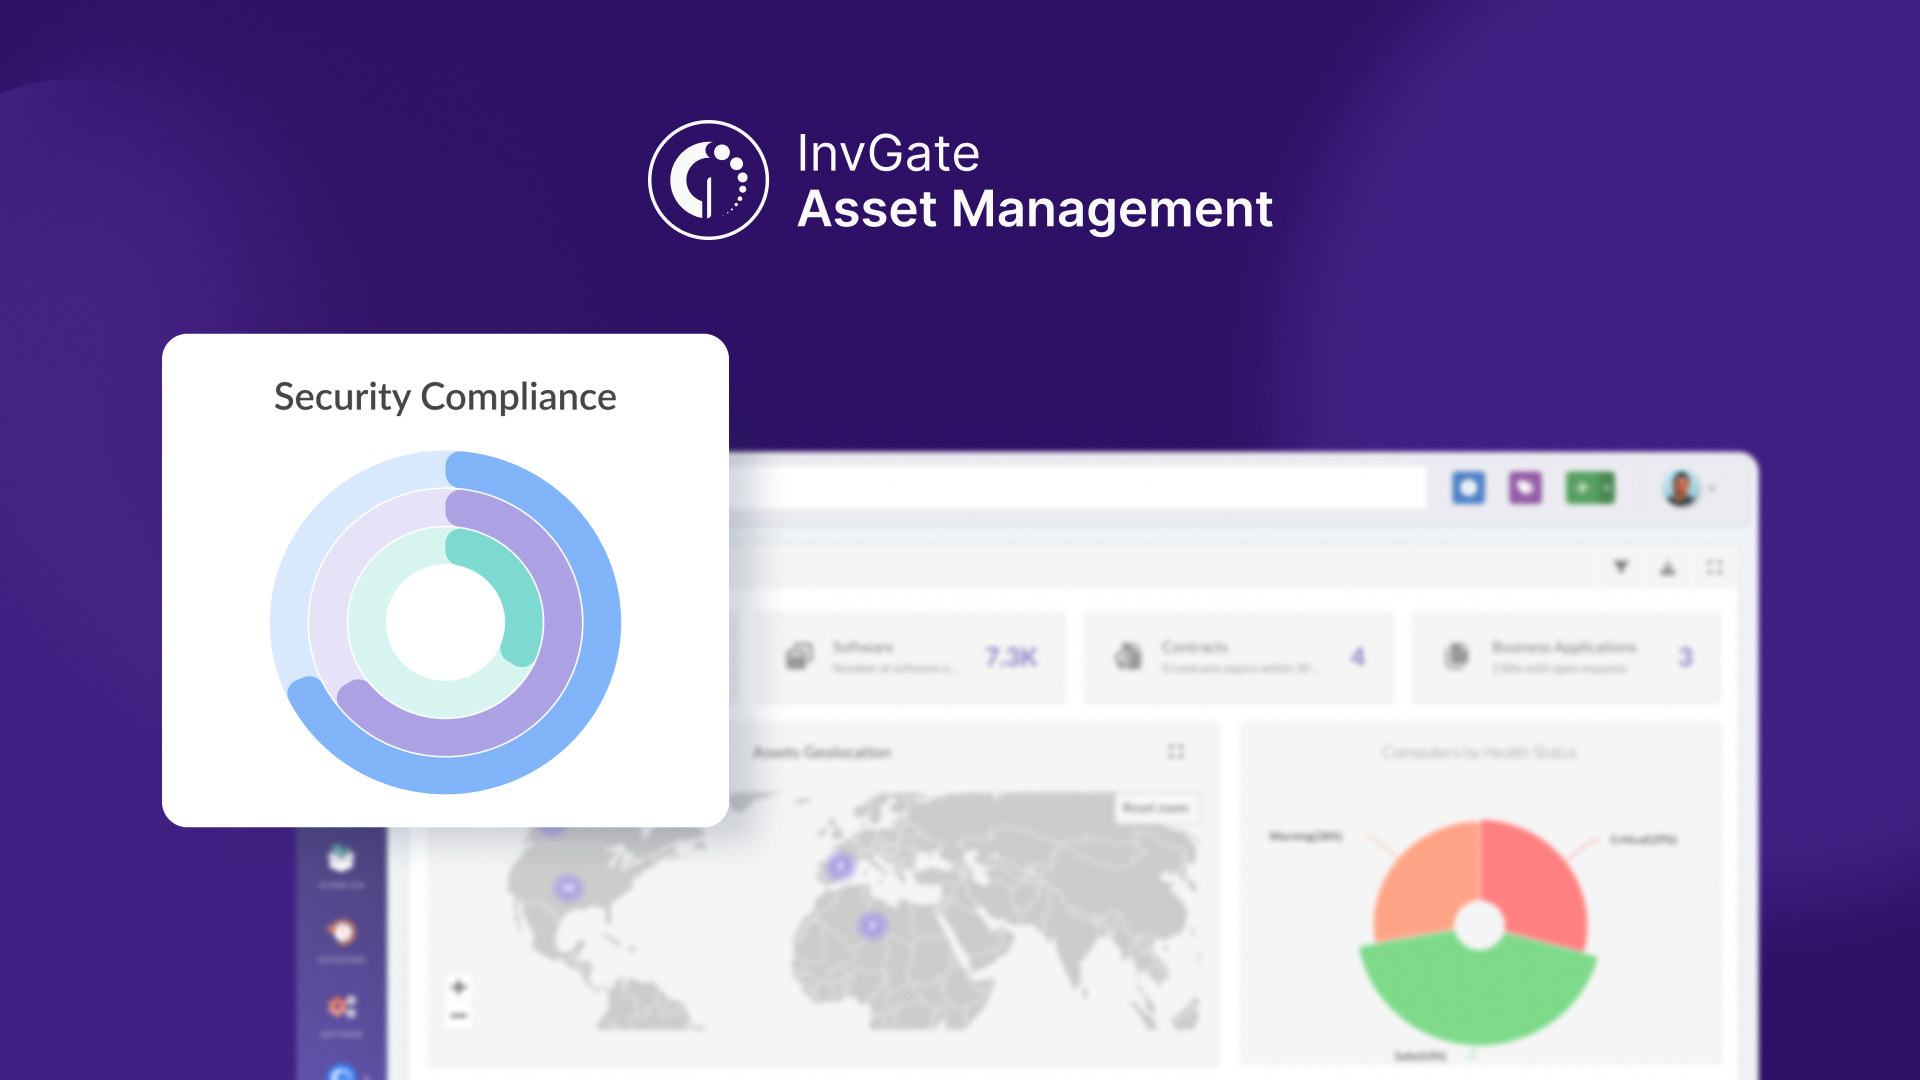The width and height of the screenshot is (1920, 1080).
Task: Open the Business Applications summary card
Action: [1565, 657]
